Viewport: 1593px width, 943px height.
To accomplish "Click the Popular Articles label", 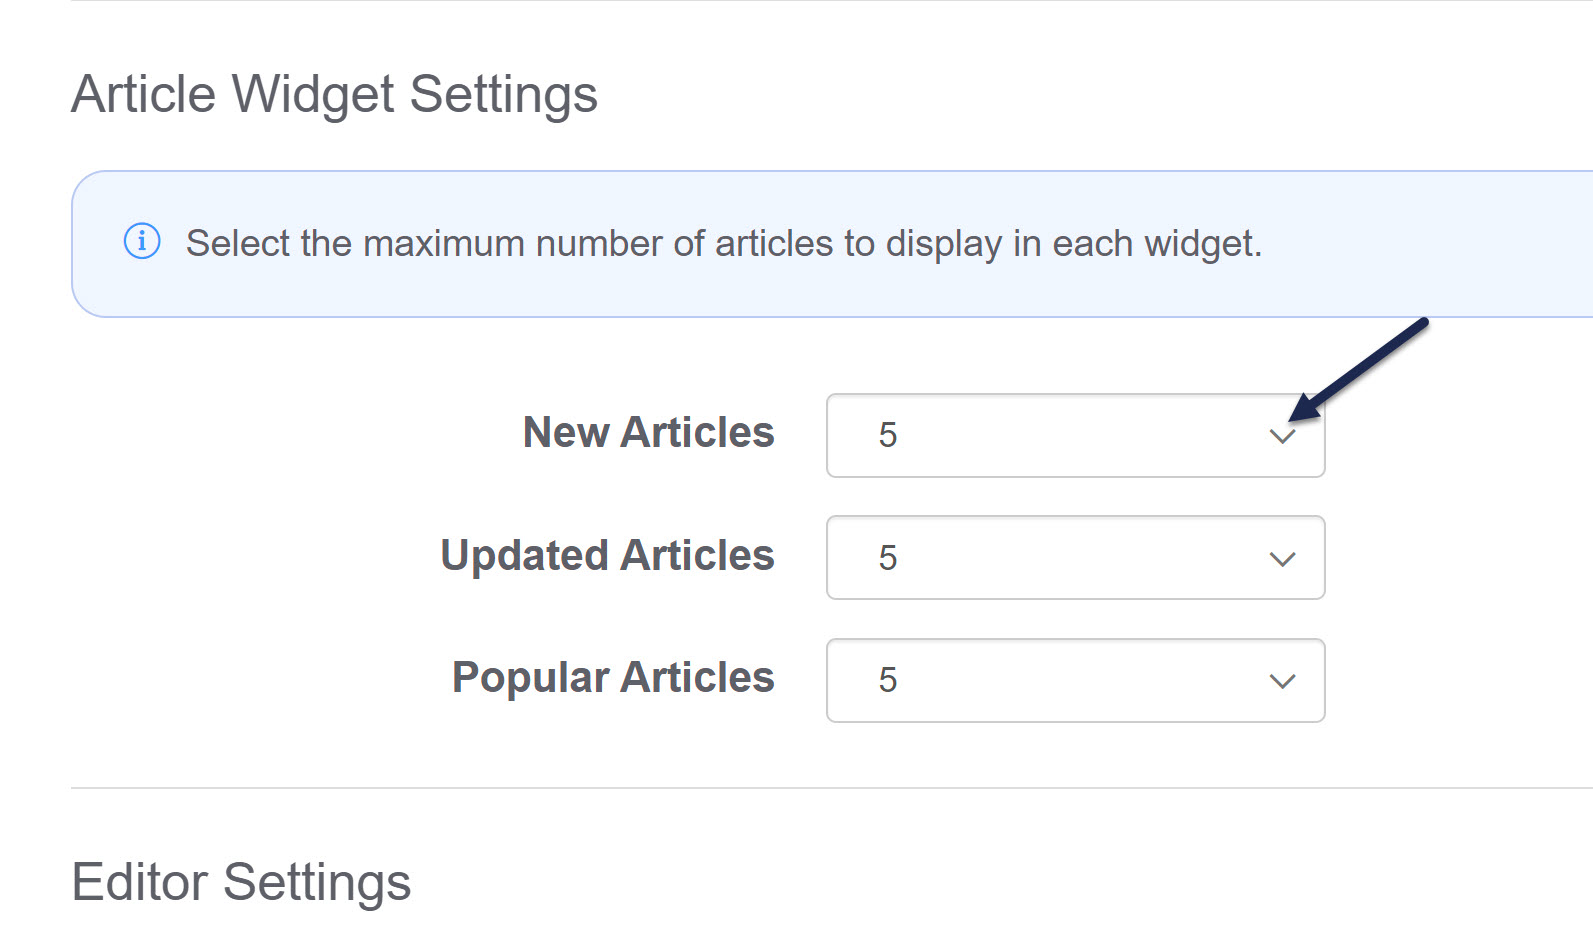I will pos(613,678).
